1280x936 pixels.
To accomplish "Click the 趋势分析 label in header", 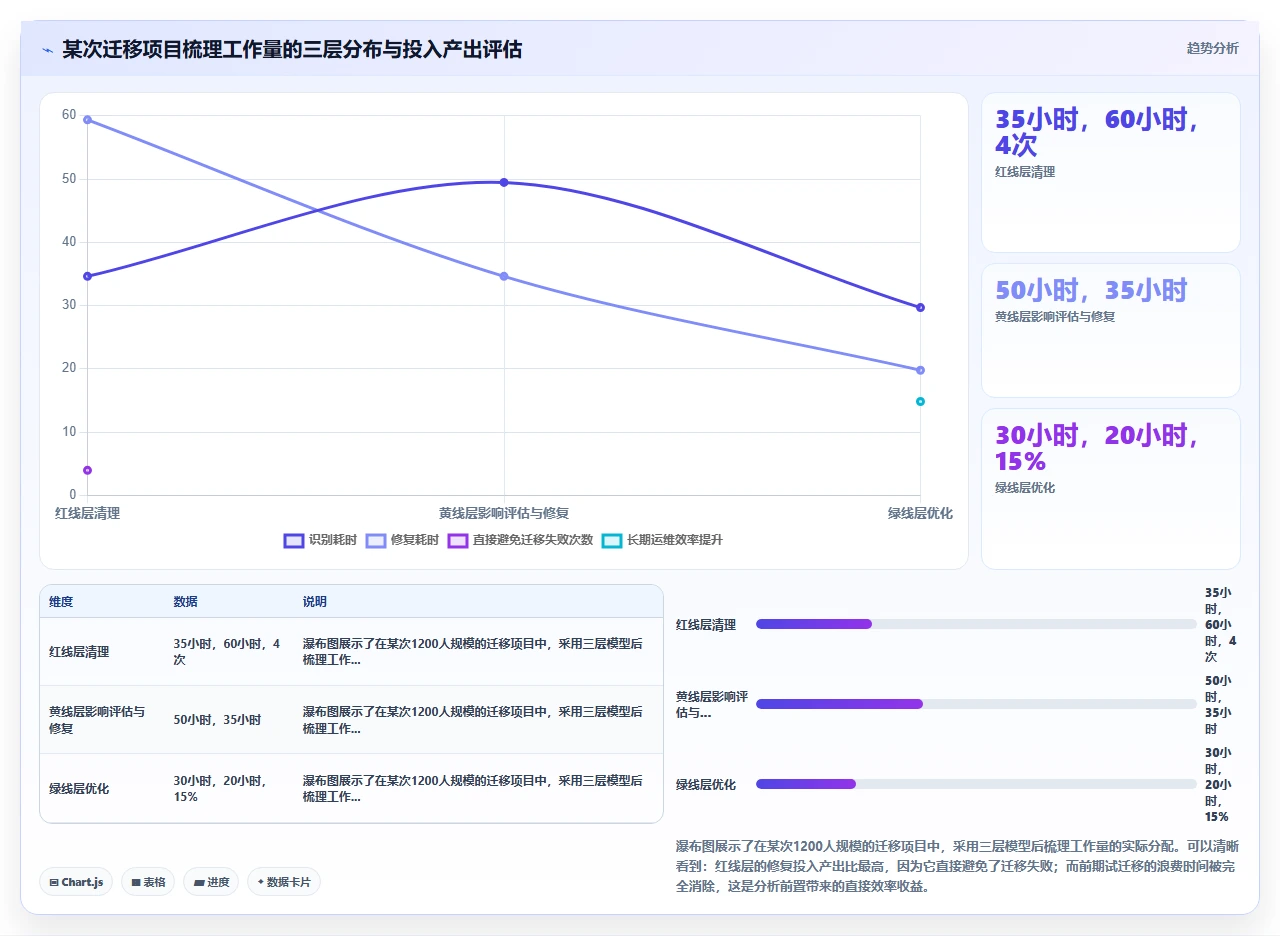I will [1212, 49].
